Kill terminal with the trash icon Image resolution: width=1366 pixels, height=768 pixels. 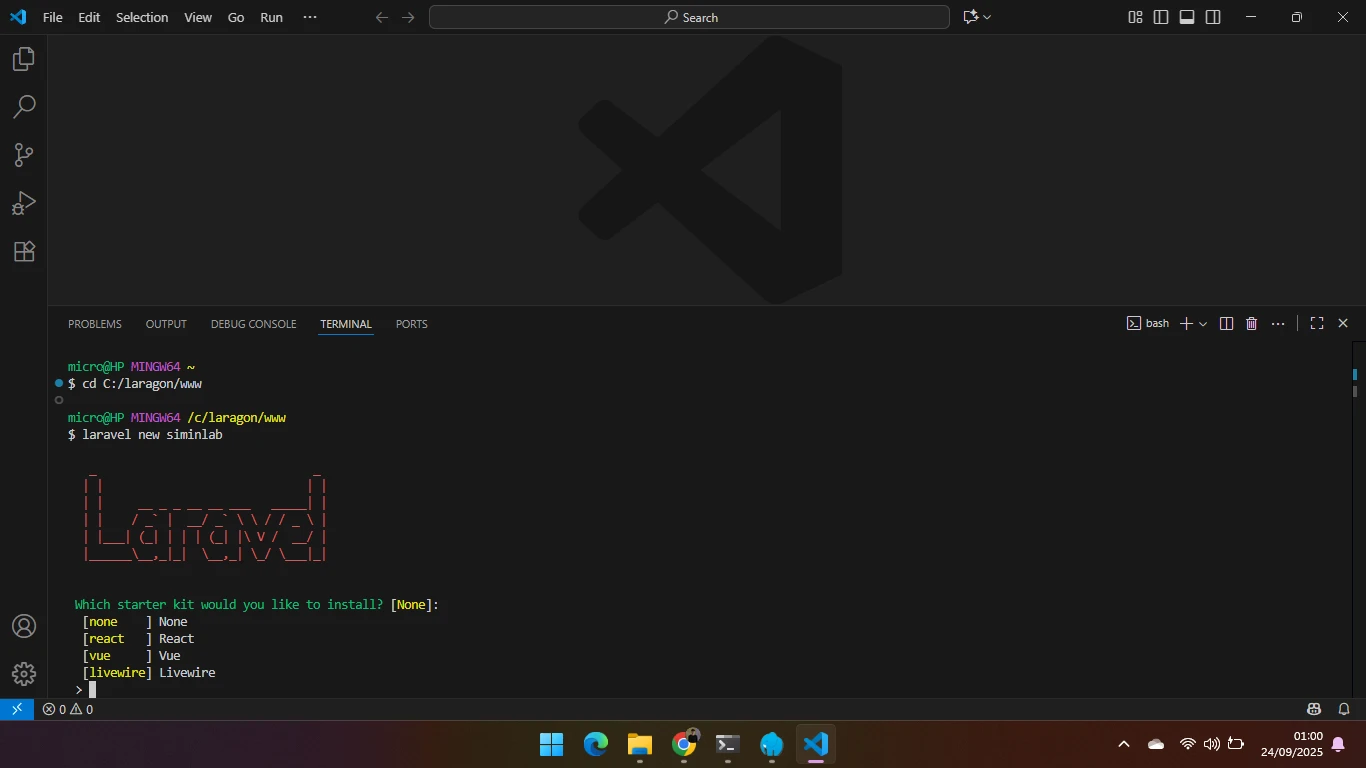pos(1251,324)
